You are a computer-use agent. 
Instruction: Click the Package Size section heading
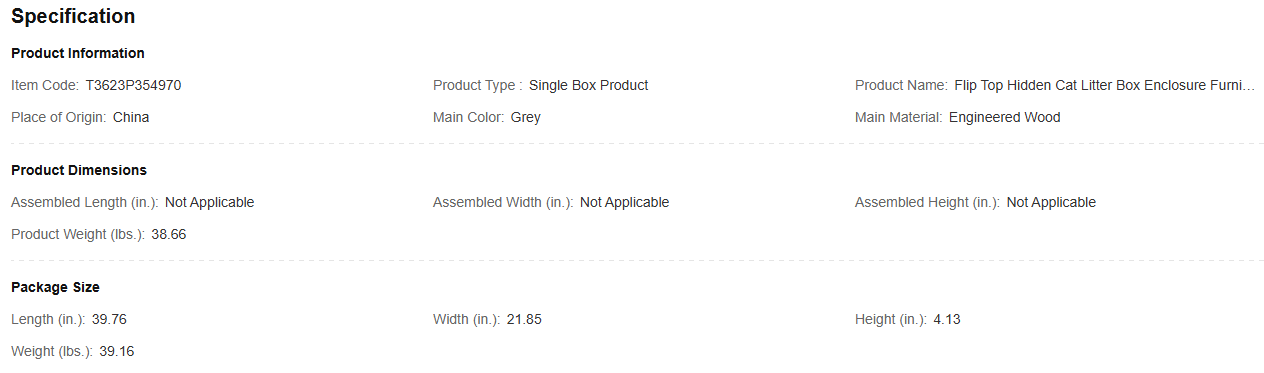[55, 287]
